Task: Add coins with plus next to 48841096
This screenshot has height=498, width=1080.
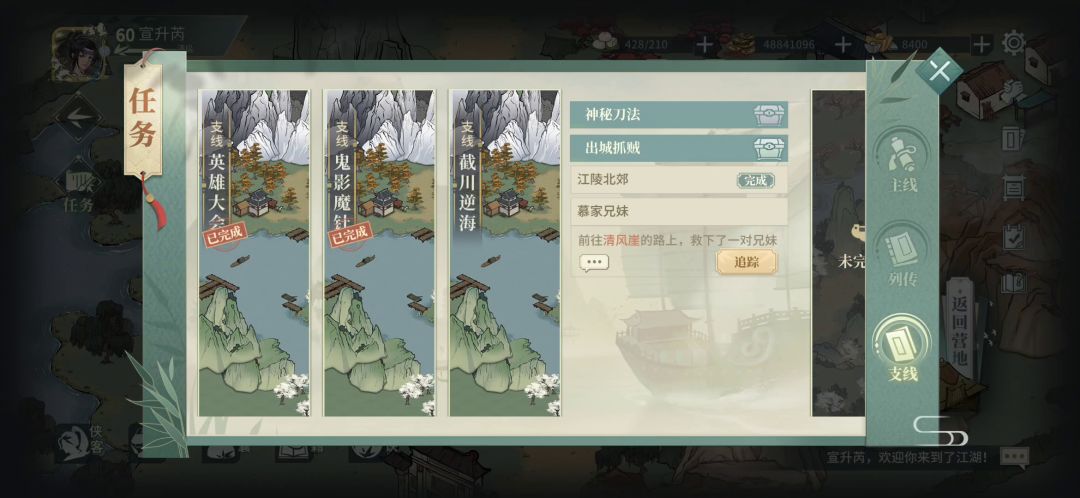Action: click(x=843, y=45)
